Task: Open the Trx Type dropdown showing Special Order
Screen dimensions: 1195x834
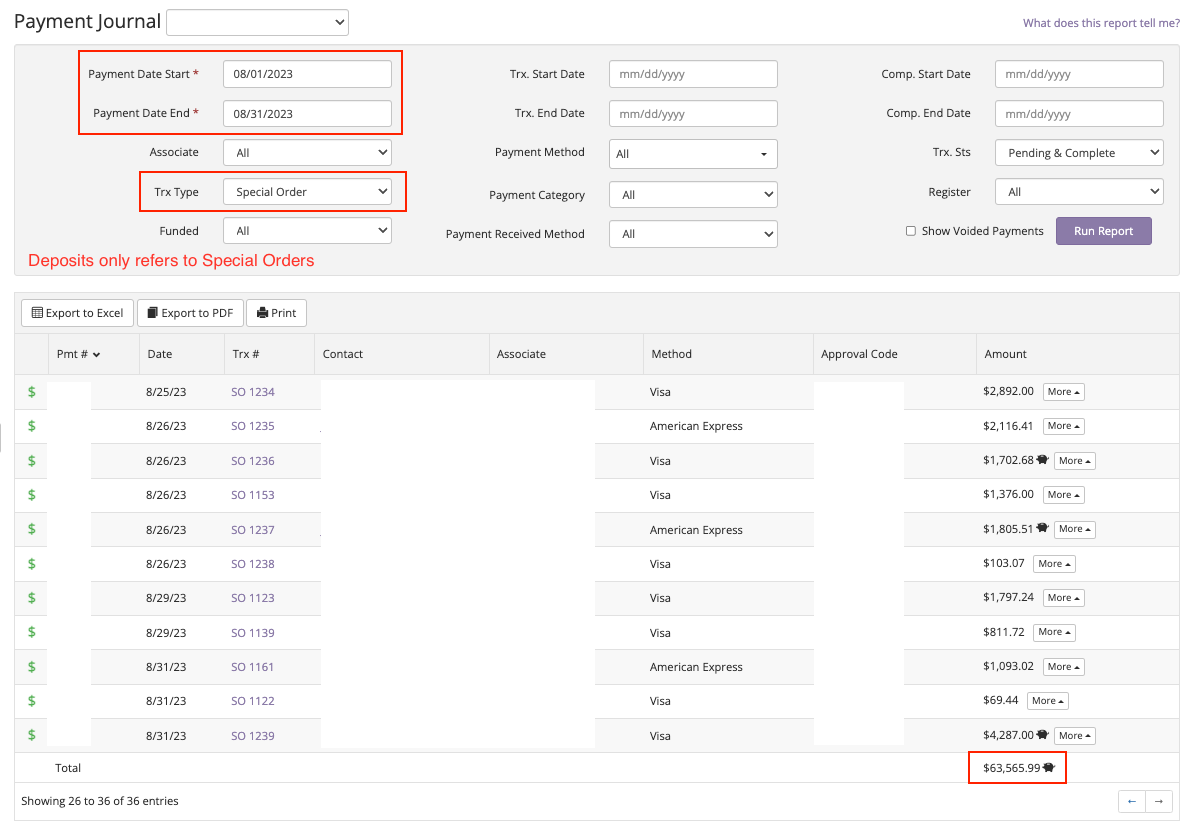Action: point(307,191)
